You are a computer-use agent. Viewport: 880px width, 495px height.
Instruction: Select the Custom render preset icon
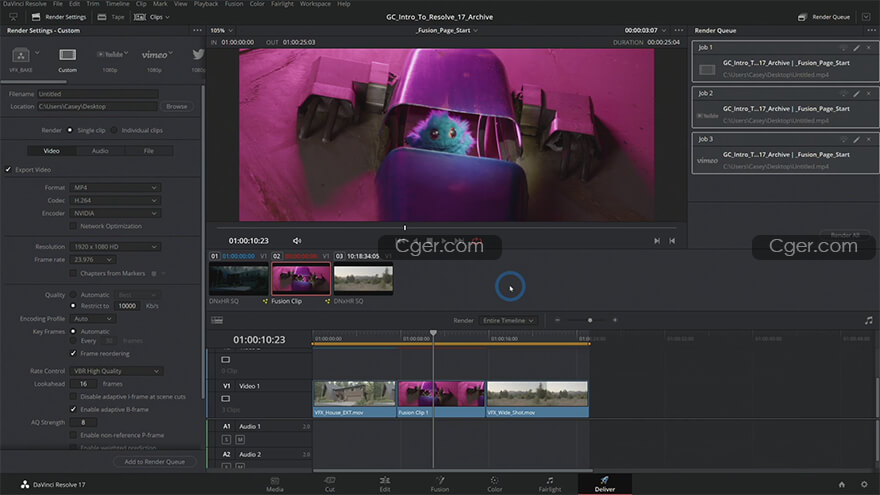click(67, 55)
